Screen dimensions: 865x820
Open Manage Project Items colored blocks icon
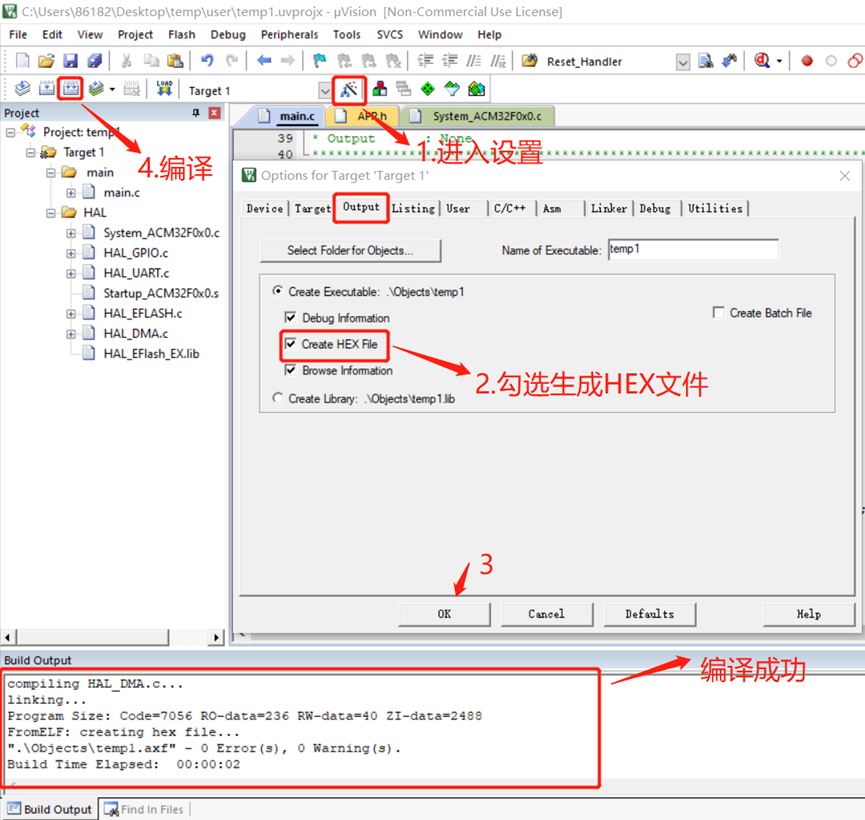click(380, 90)
